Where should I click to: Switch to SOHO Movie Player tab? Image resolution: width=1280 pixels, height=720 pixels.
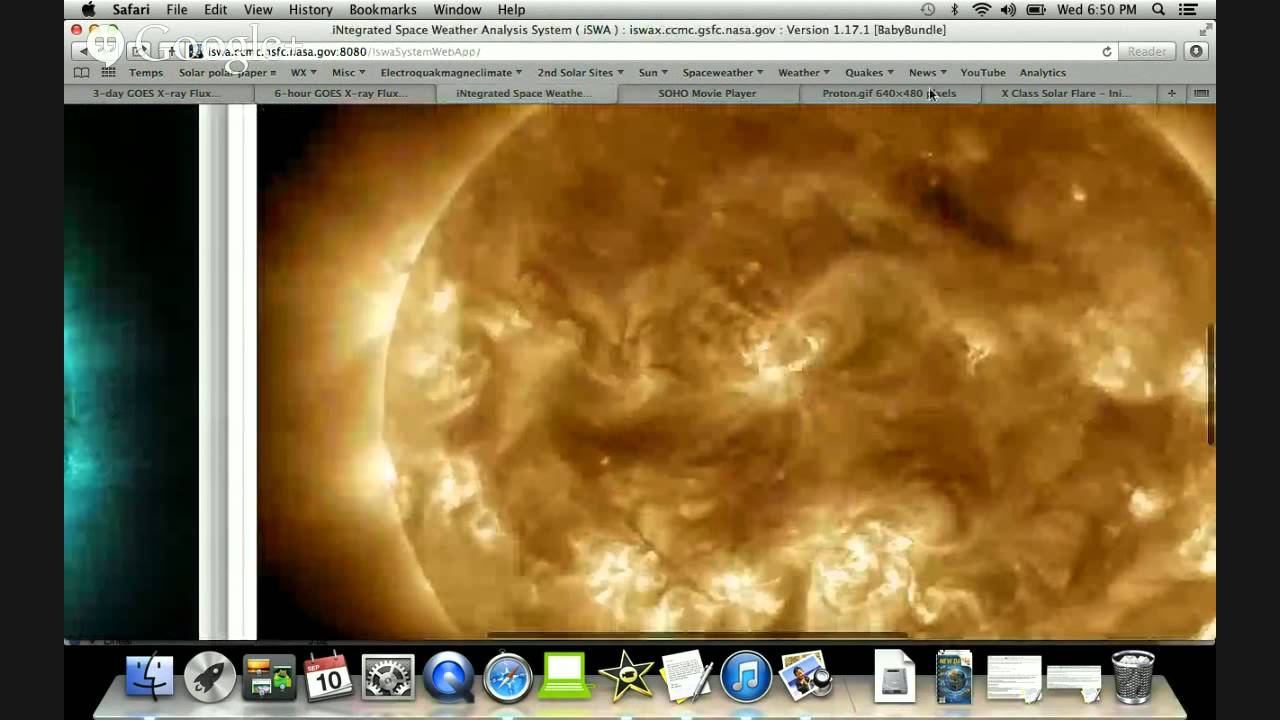(x=707, y=93)
